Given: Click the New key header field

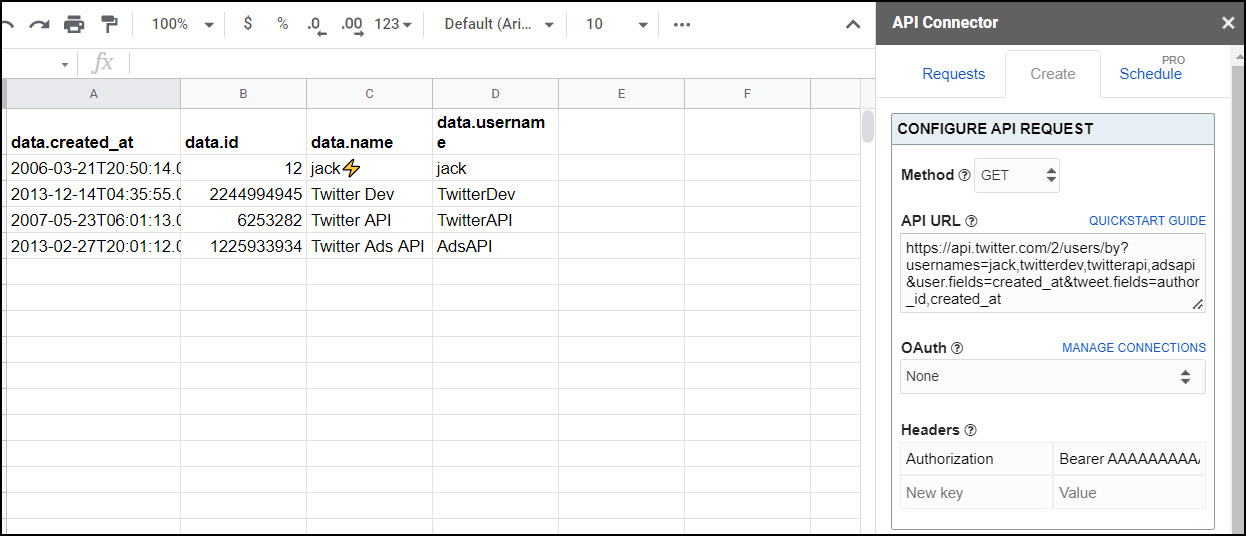Looking at the screenshot, I should click(x=976, y=493).
